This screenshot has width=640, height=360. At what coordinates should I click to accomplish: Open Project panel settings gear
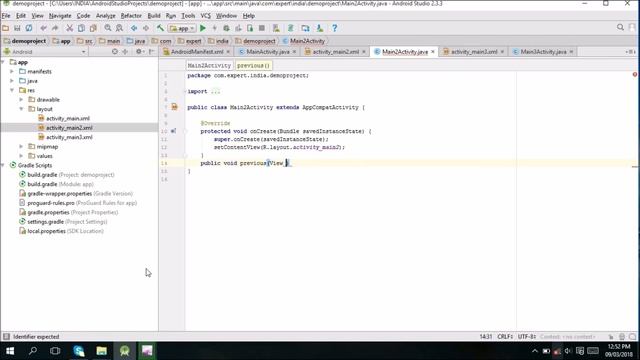[x=139, y=52]
